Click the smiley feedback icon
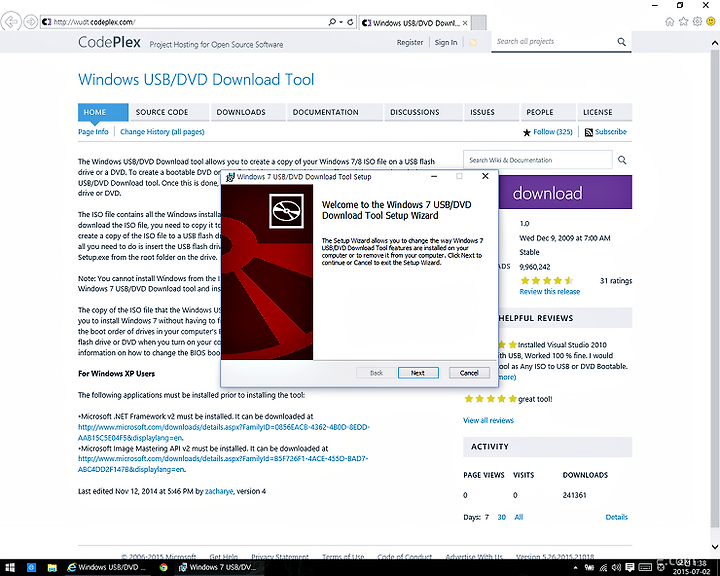The image size is (720, 576). click(x=711, y=21)
